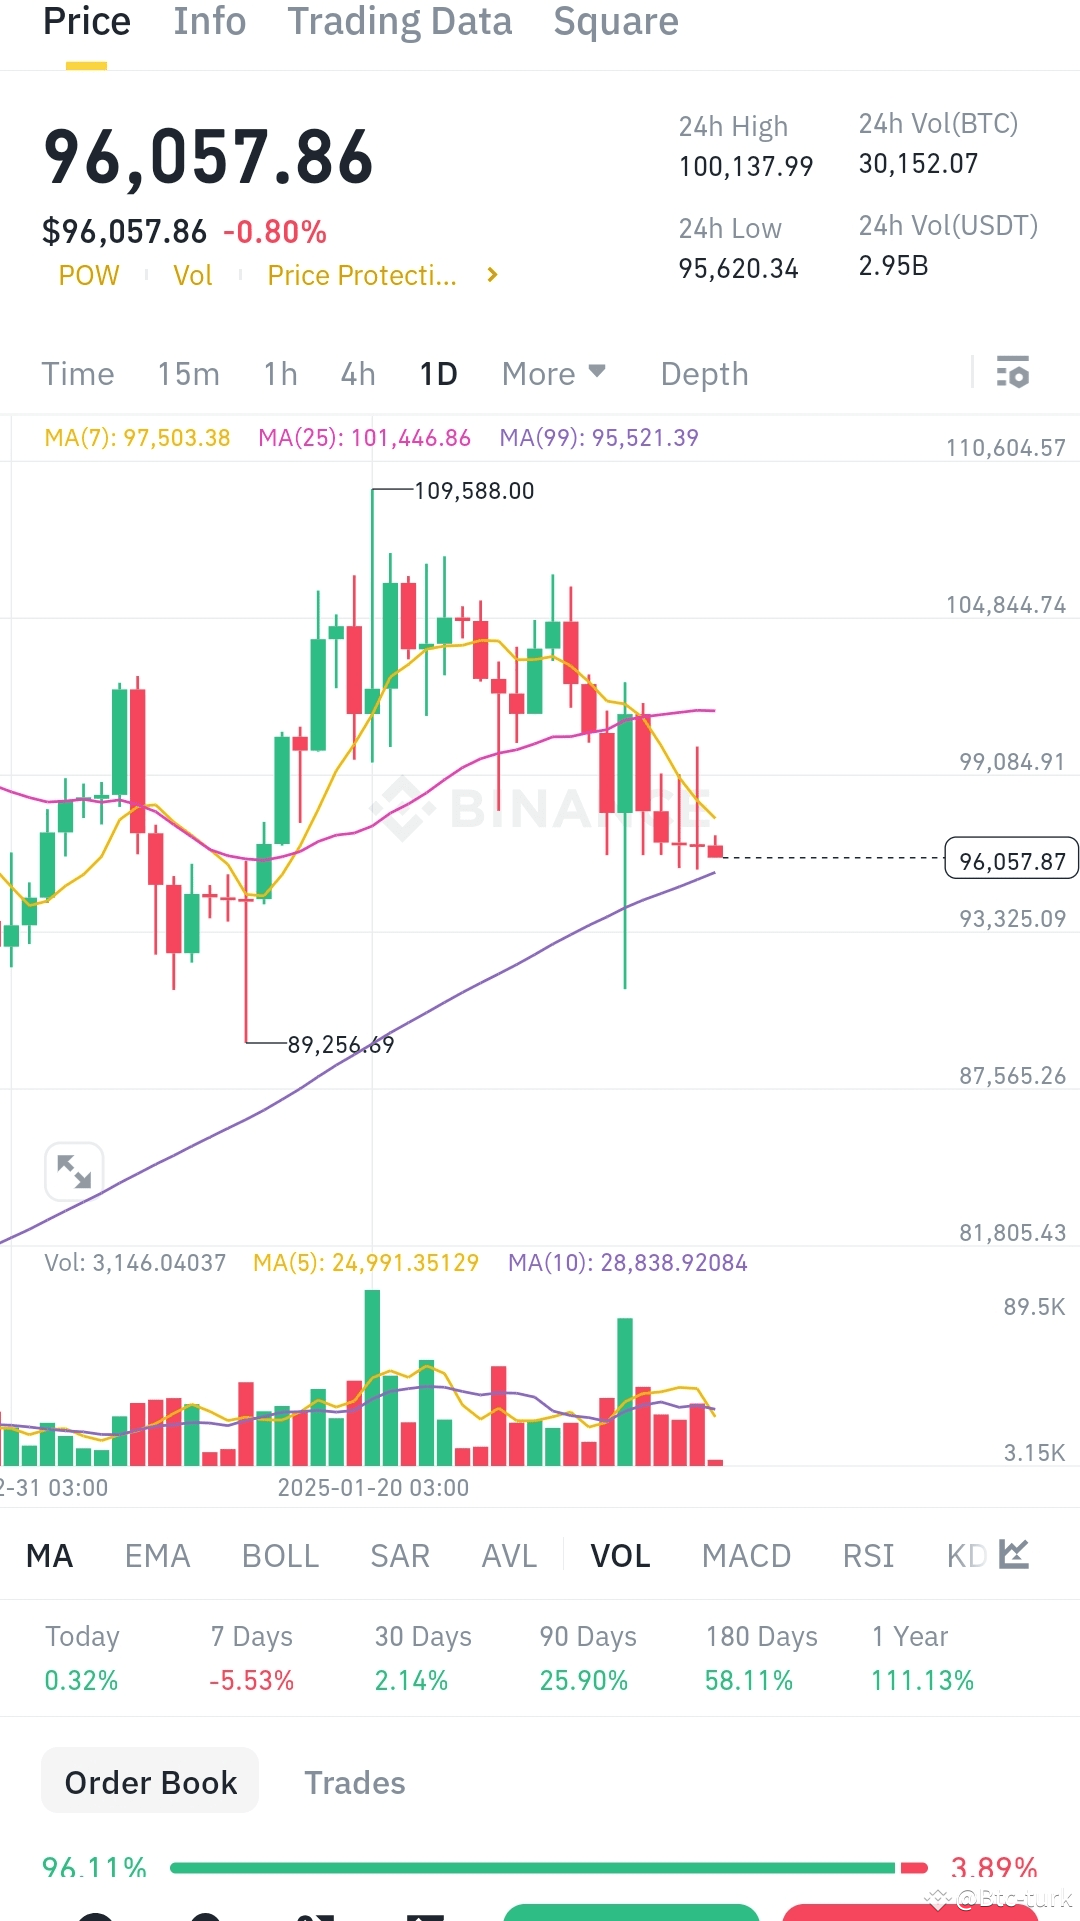Switch to the Trades tab
Viewport: 1080px width, 1921px height.
point(354,1783)
